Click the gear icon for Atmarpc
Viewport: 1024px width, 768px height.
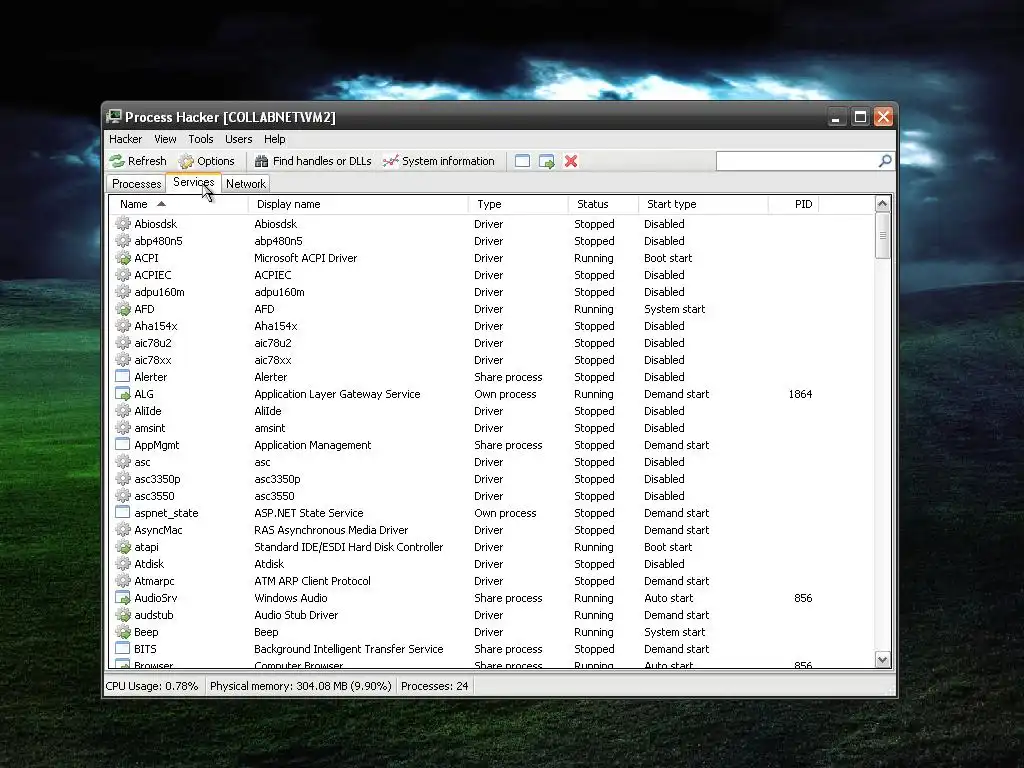pos(123,581)
